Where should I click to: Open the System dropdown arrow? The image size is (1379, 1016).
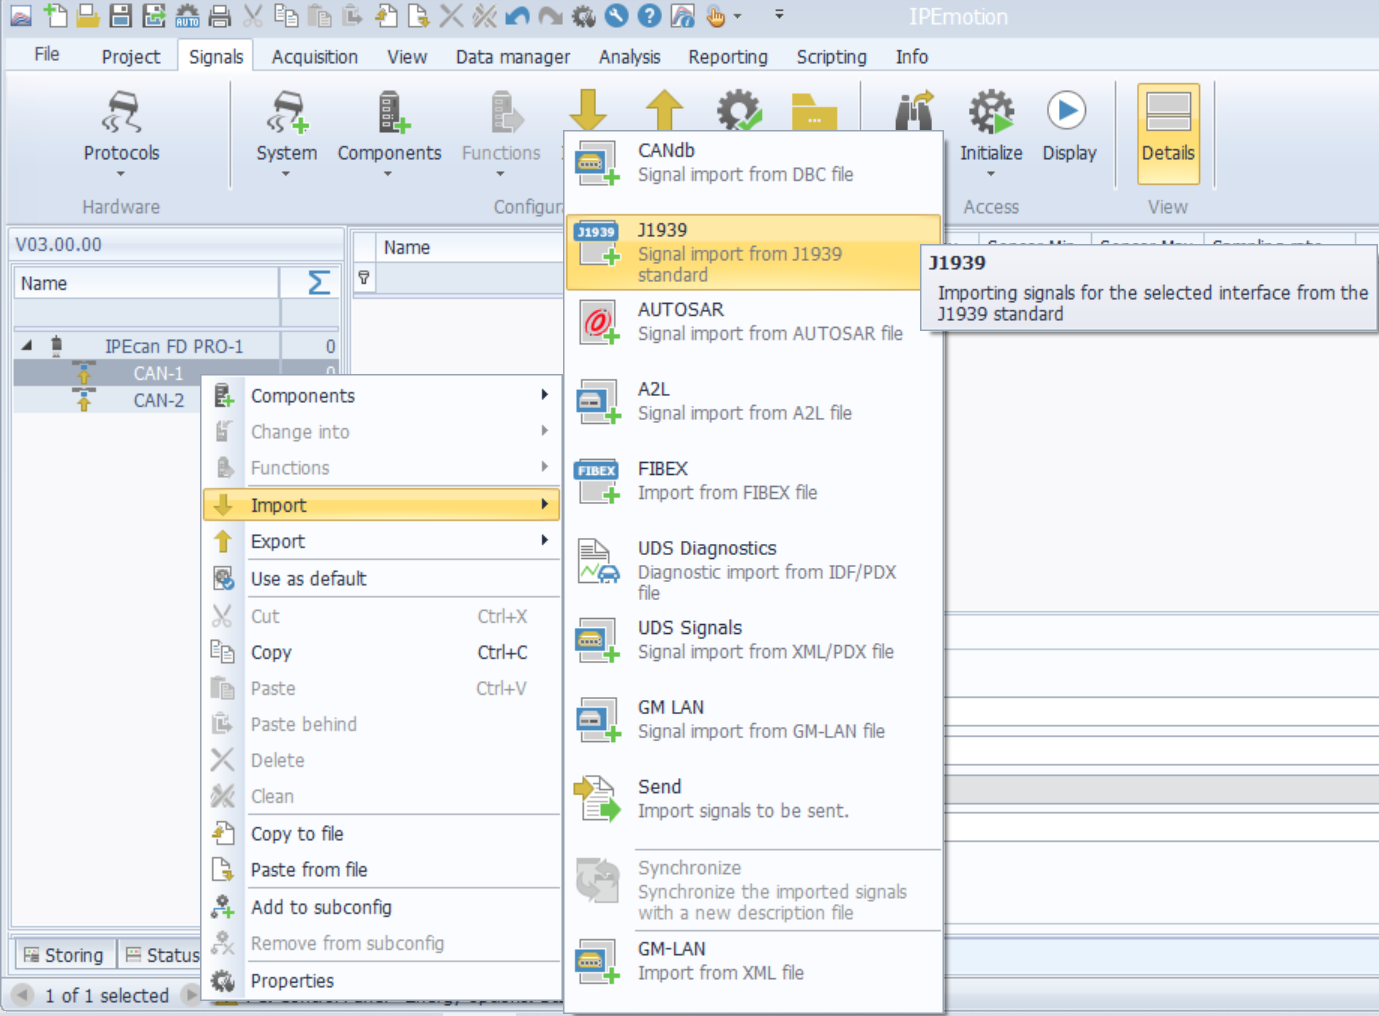286,175
